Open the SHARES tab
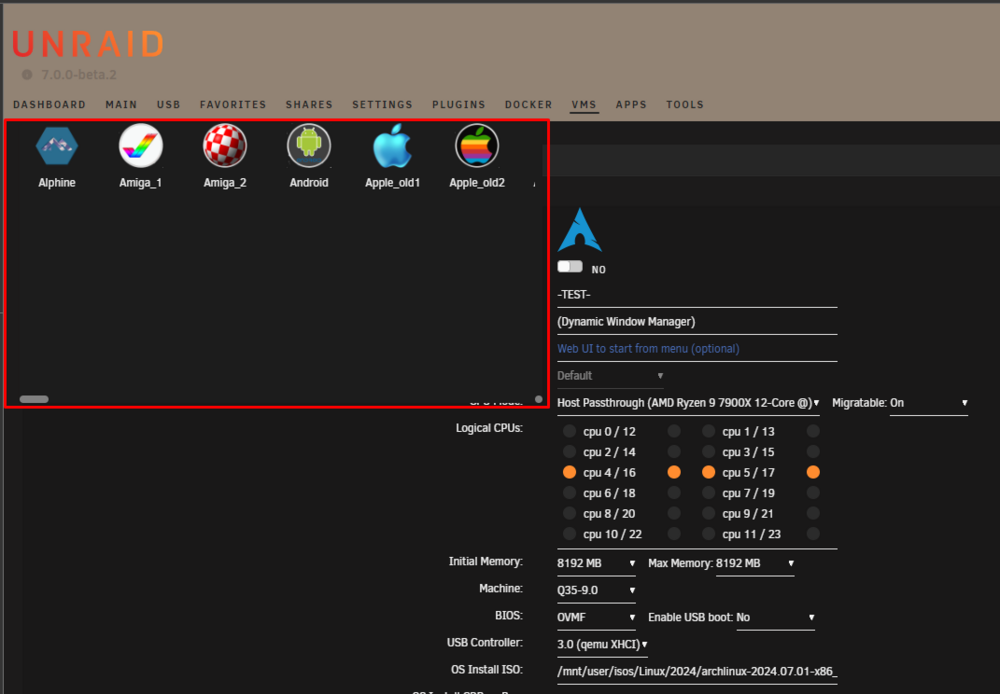1000x694 pixels. point(309,105)
